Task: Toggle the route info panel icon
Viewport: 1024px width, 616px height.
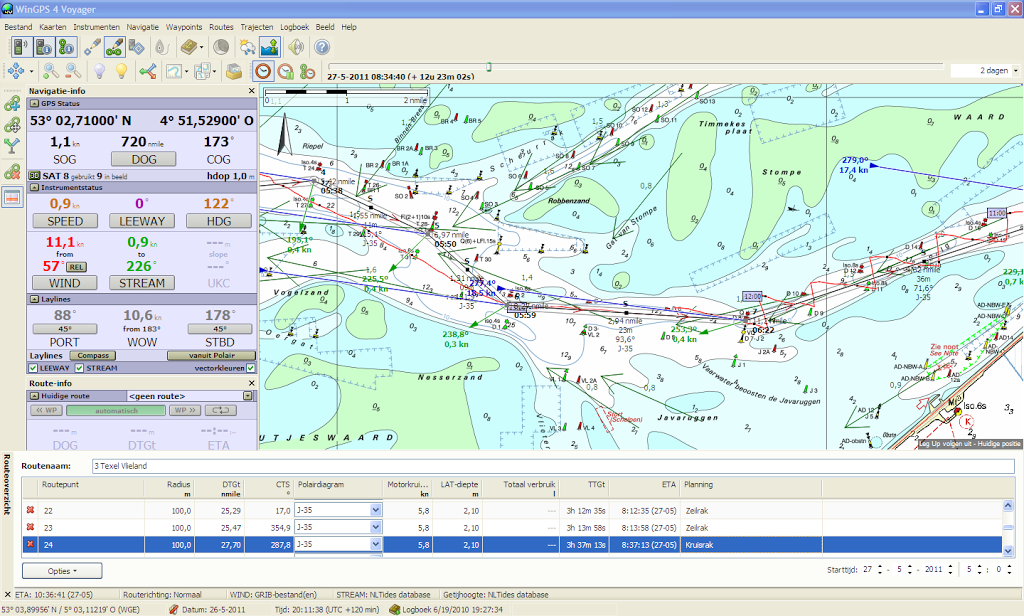Action: point(66,47)
